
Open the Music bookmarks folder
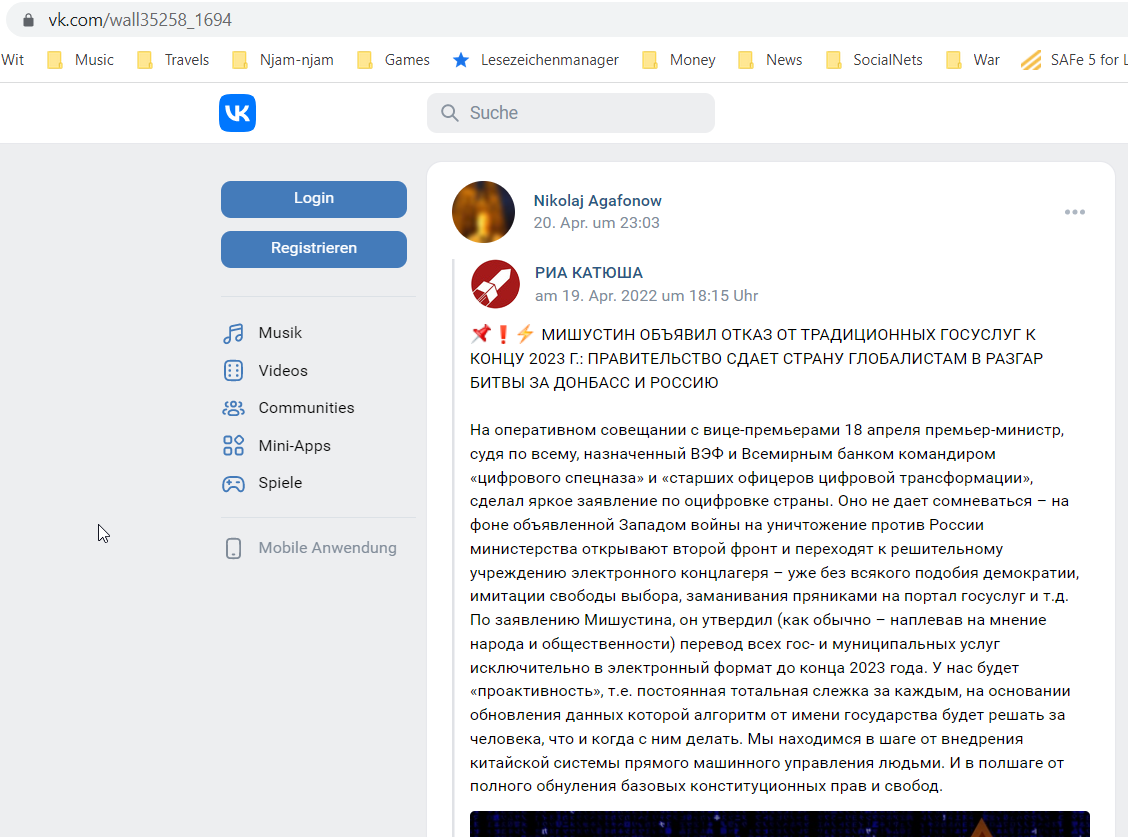(81, 60)
